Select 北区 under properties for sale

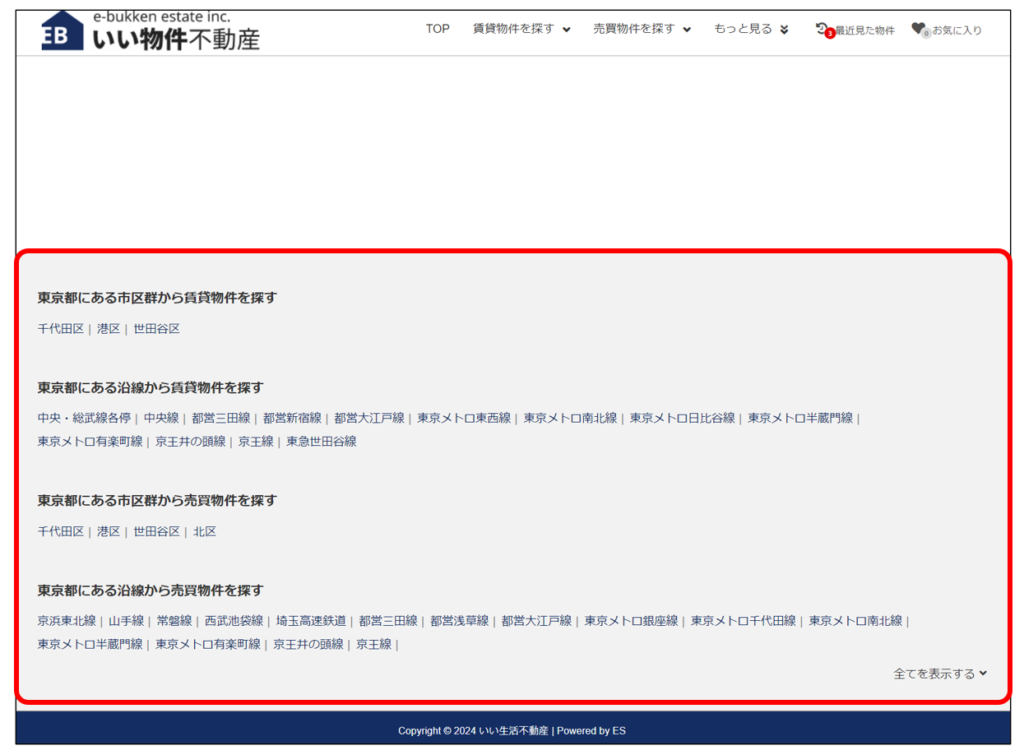pyautogui.click(x=204, y=532)
